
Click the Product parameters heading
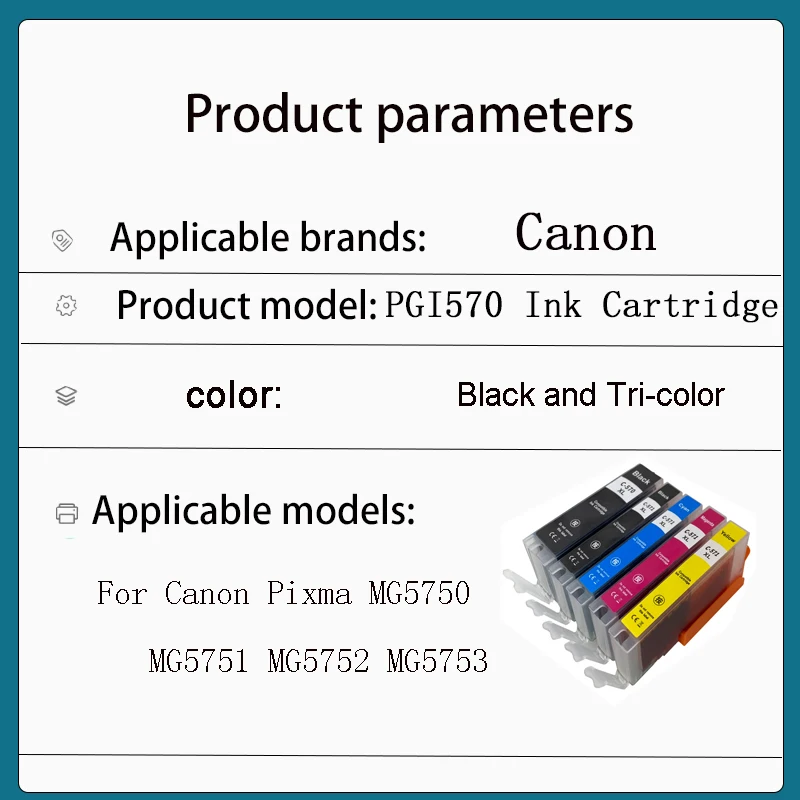[x=409, y=113]
